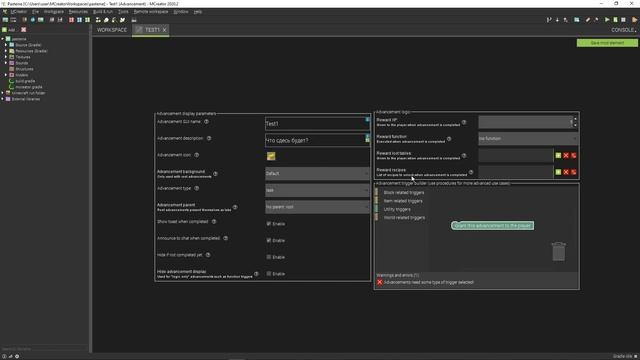Click the first workspace icon in left toolbar
The width and height of the screenshot is (640, 360).
coord(5,20)
